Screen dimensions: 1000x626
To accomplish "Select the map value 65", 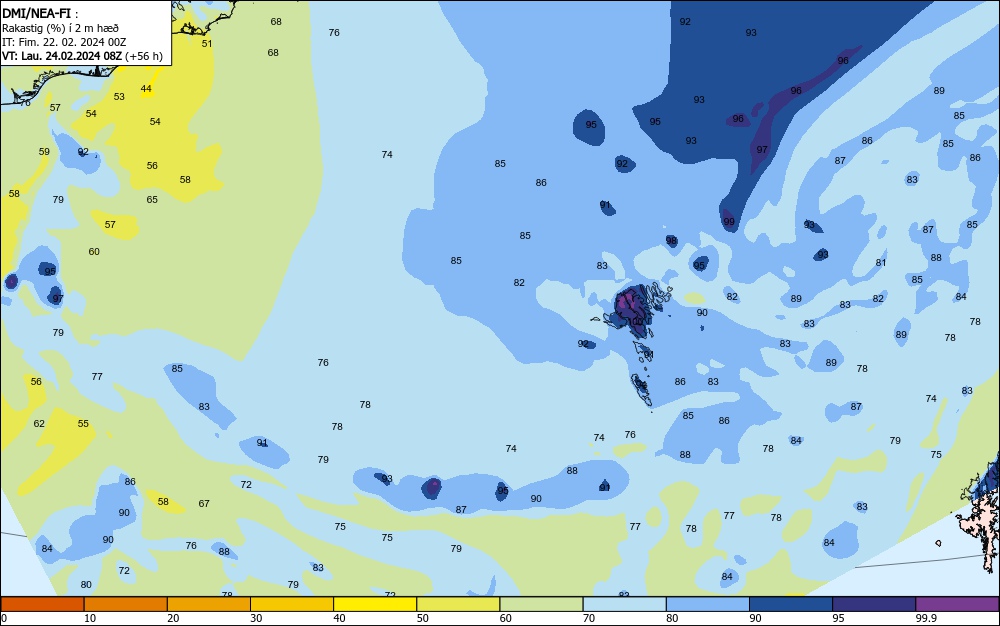I will point(152,200).
